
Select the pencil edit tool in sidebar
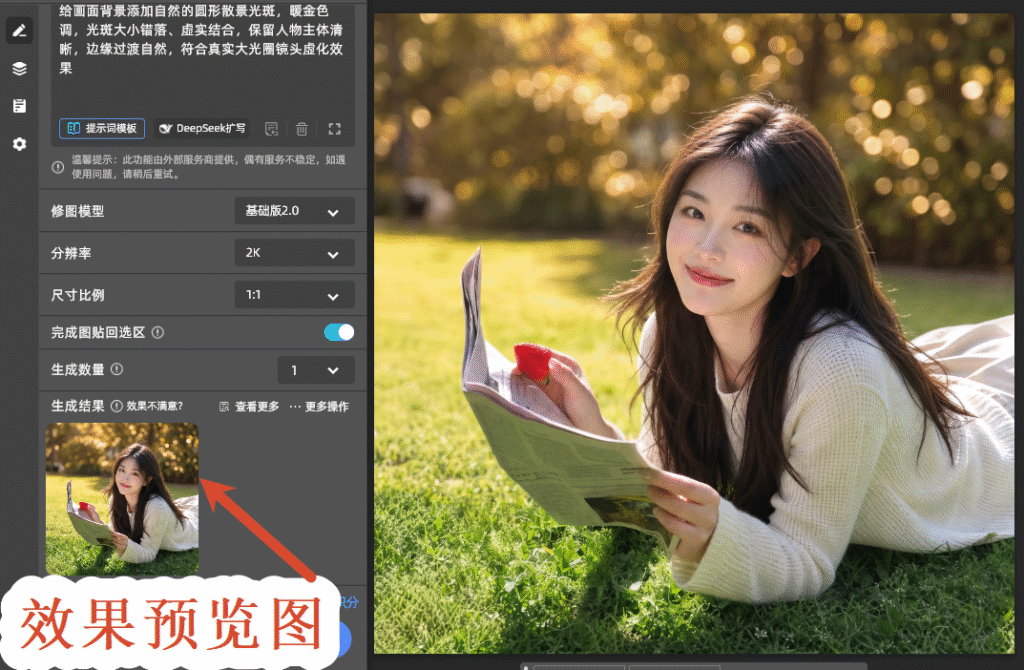(19, 31)
